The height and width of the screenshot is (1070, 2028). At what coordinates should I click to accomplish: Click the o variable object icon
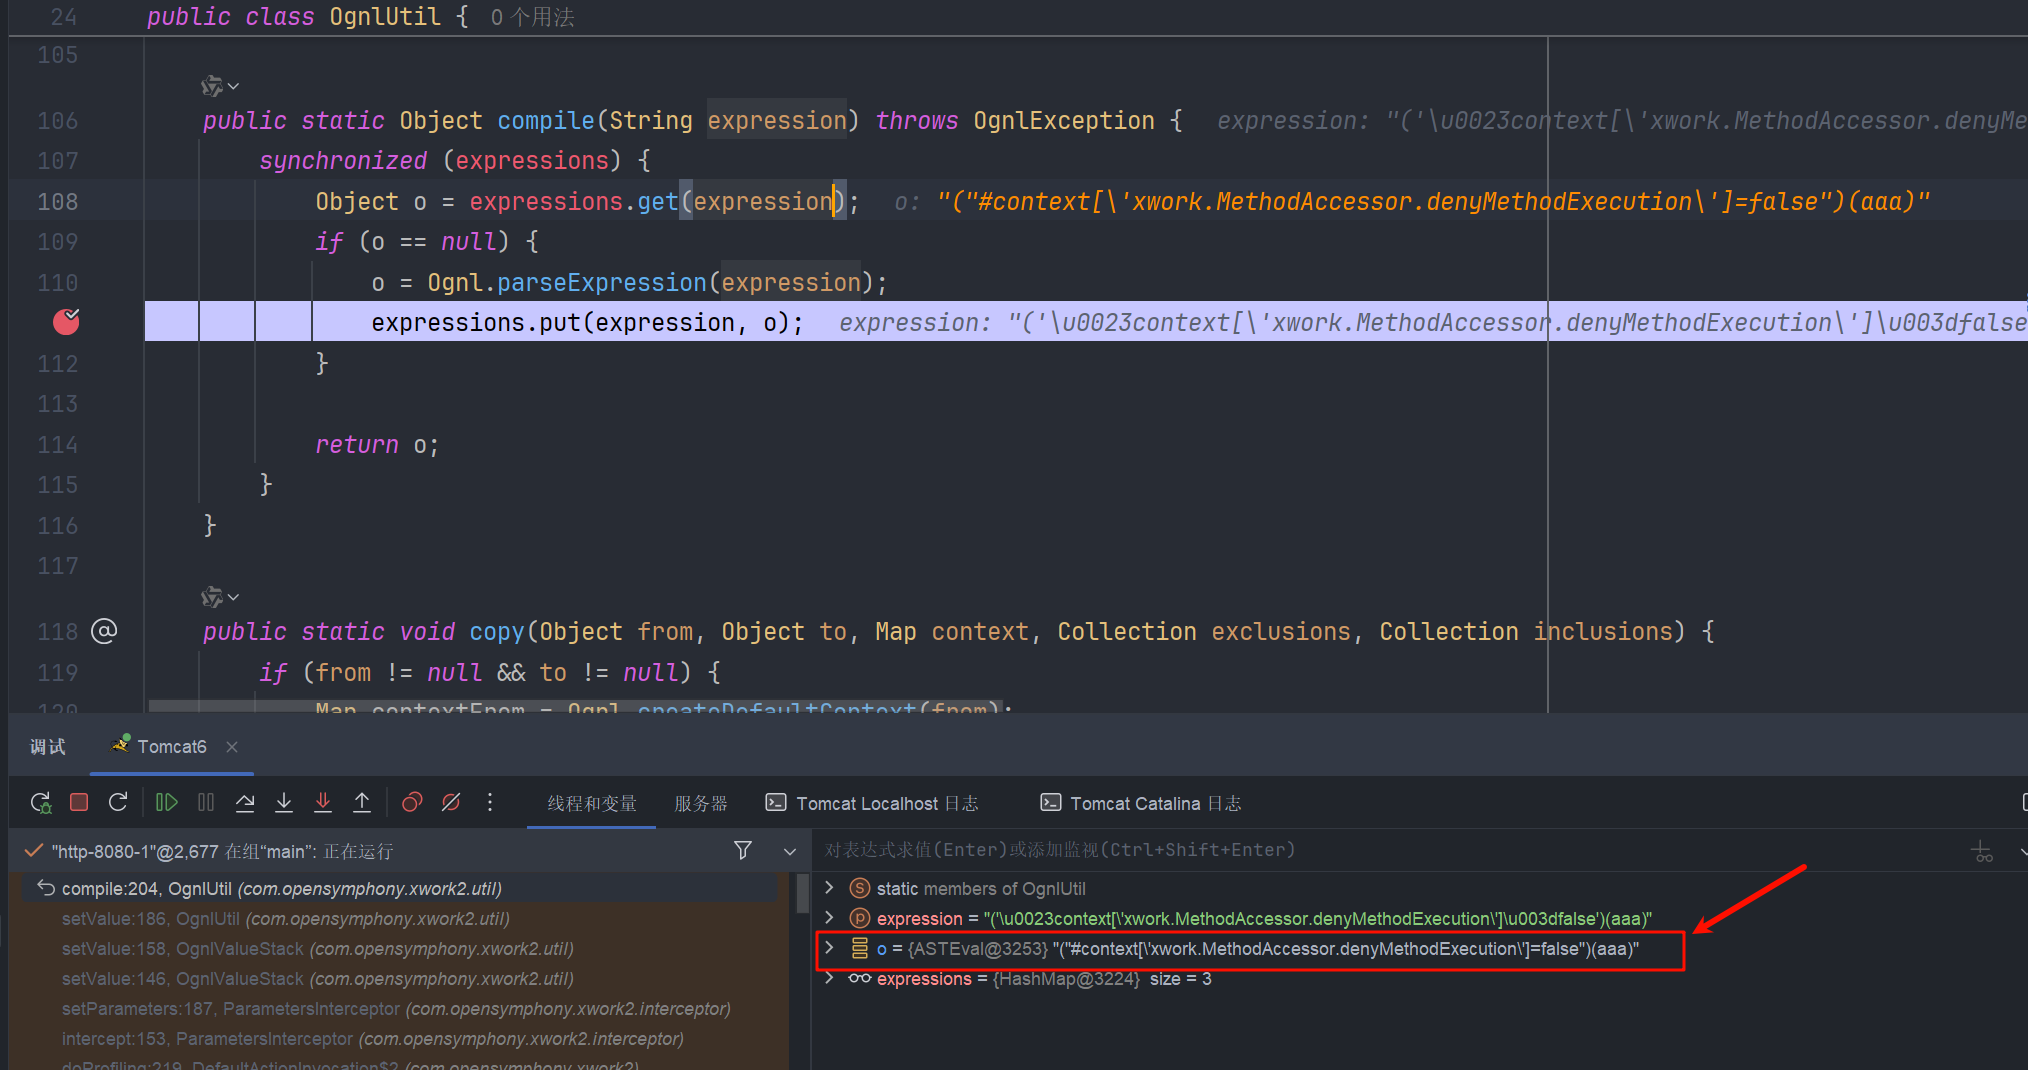pyautogui.click(x=859, y=948)
